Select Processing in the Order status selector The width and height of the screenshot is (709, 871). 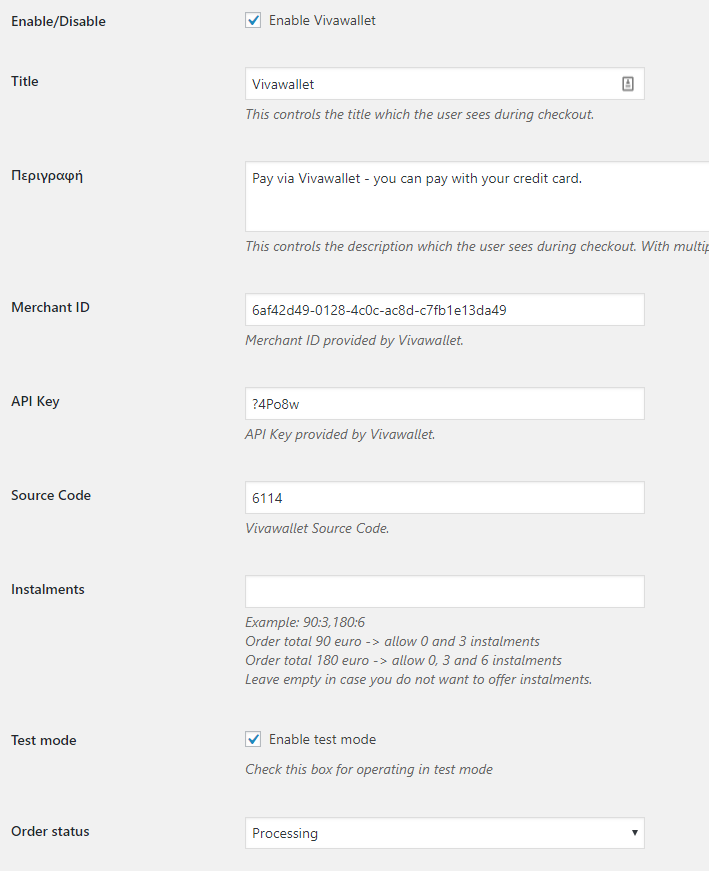444,832
